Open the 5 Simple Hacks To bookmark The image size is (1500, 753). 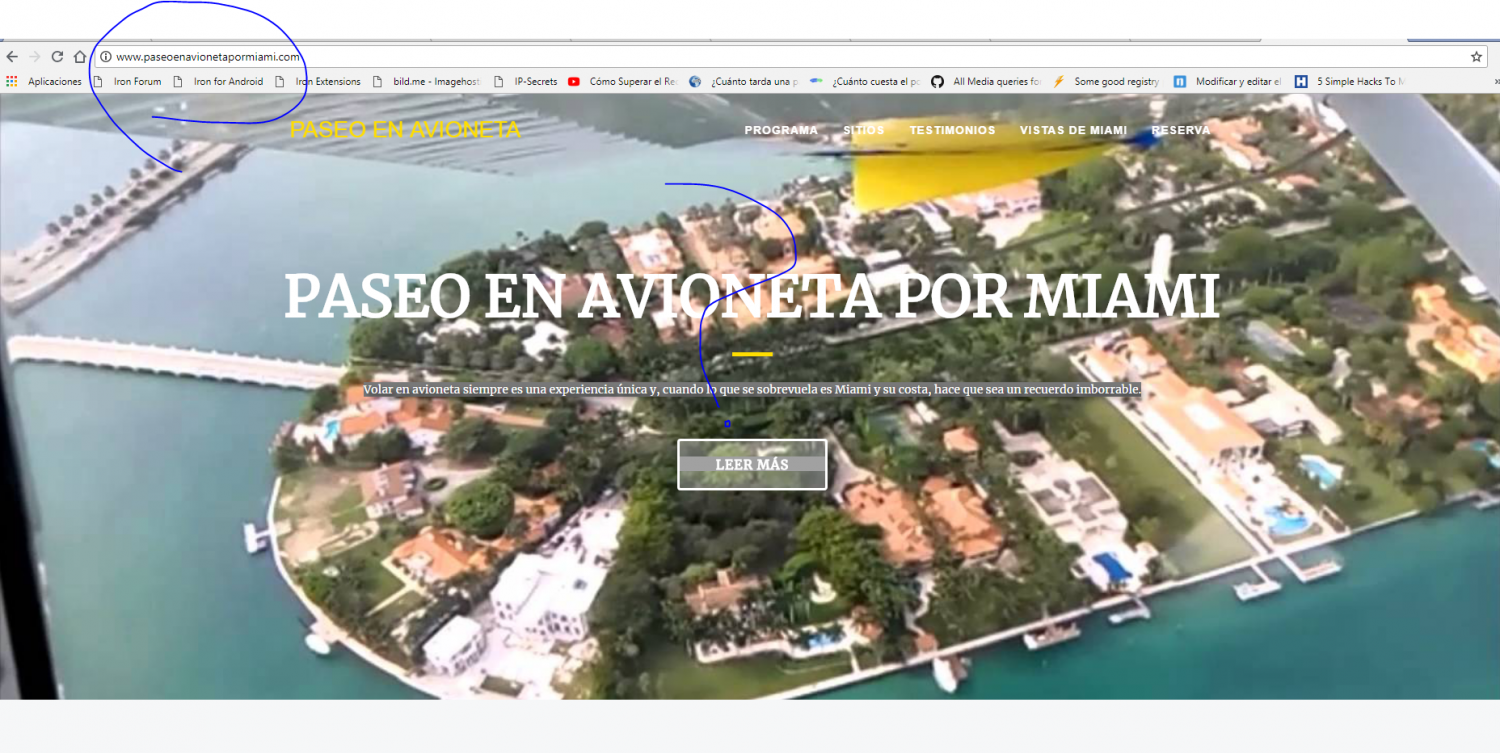[1350, 82]
